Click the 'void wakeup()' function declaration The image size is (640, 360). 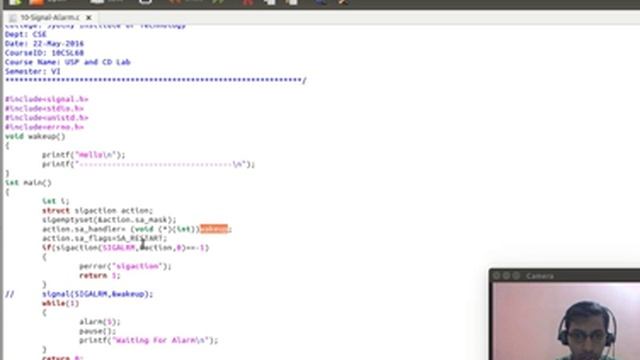pos(35,136)
